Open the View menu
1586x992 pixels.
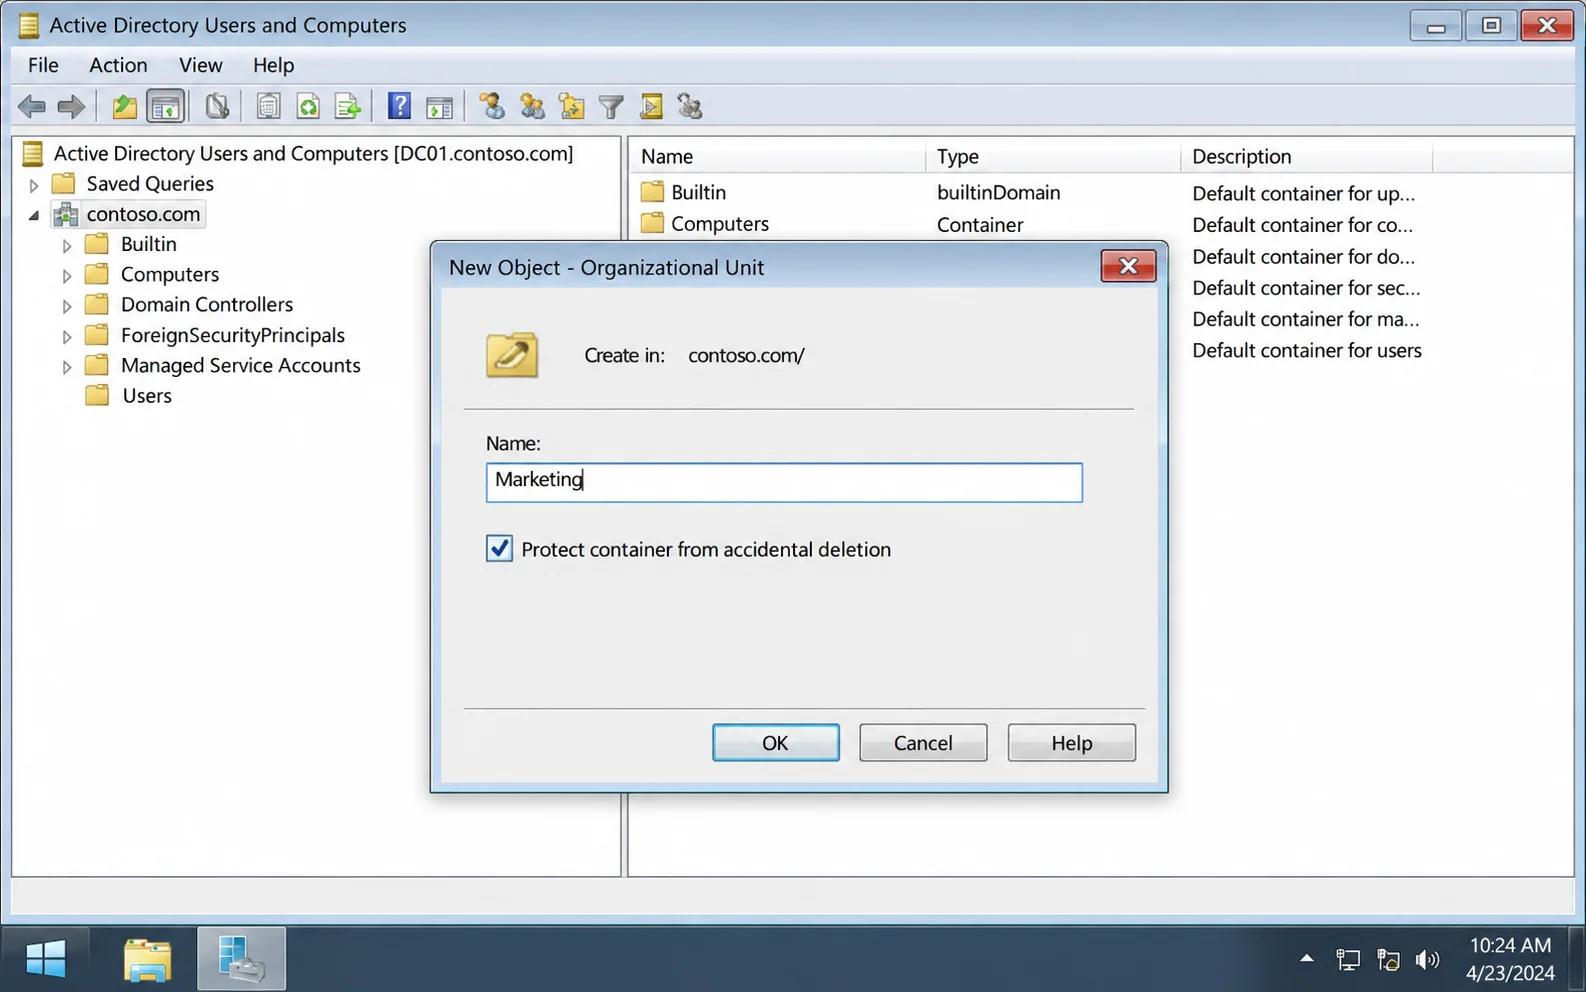pos(200,65)
